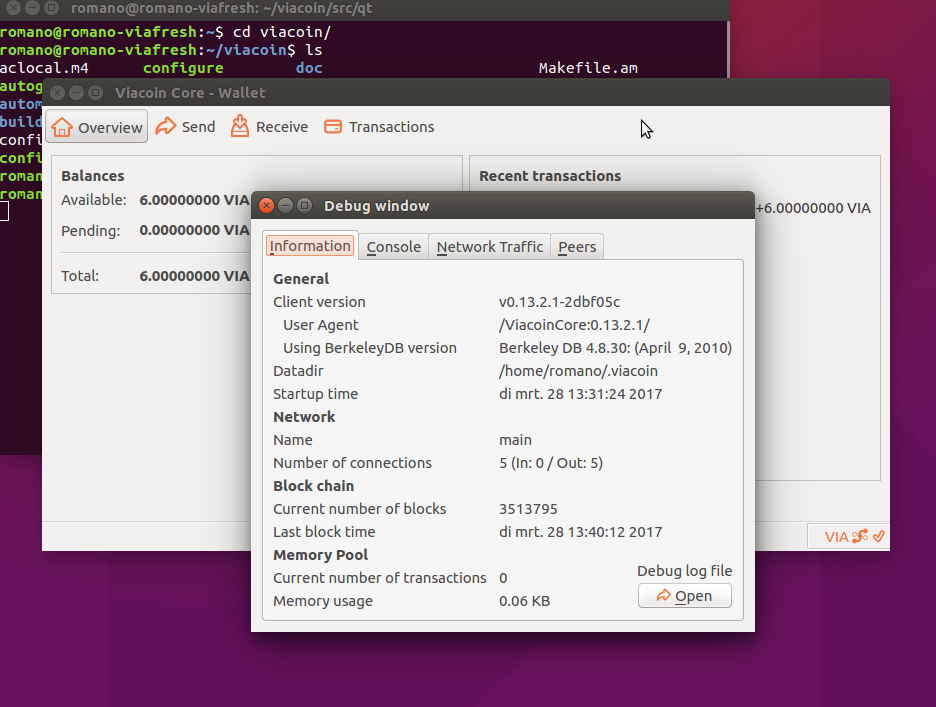
Task: Switch to the Peers tab
Action: click(577, 247)
